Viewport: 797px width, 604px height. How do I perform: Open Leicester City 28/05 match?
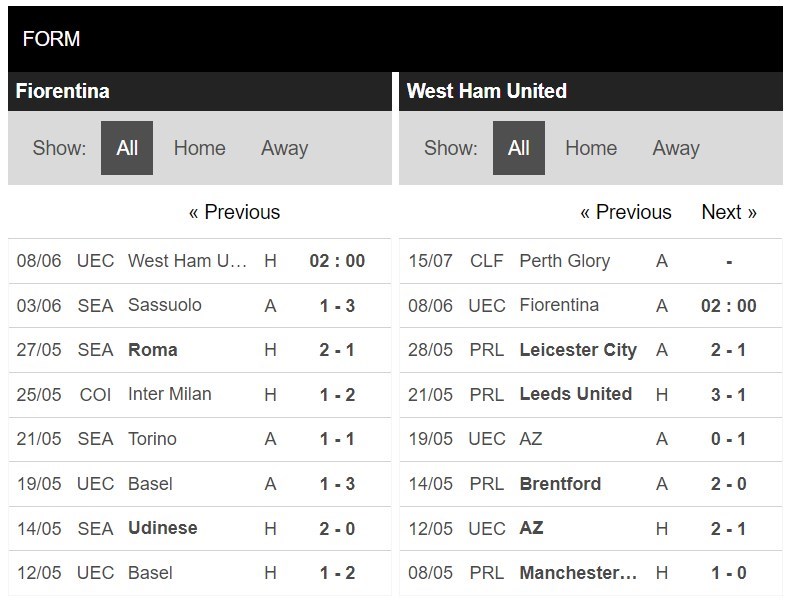coord(591,350)
